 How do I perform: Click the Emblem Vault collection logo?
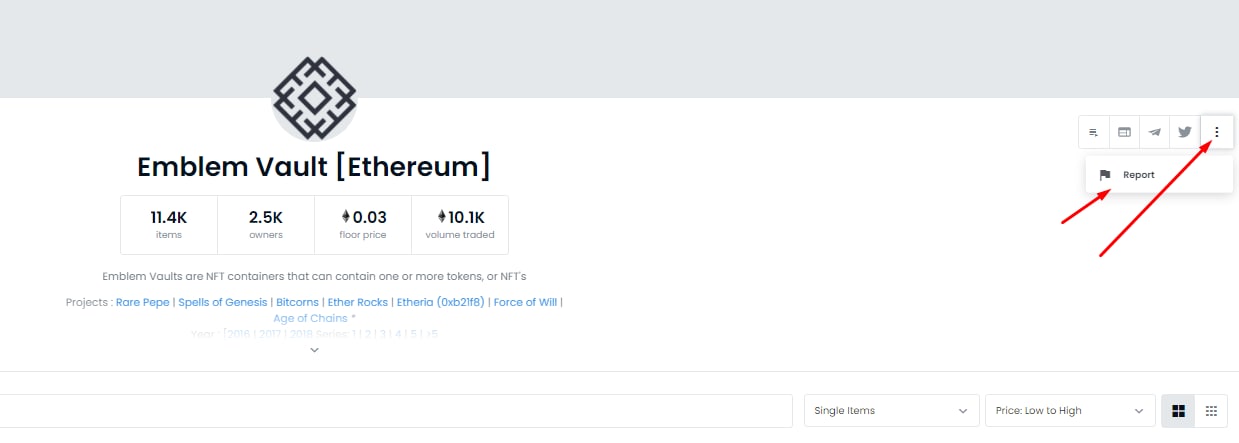point(314,97)
